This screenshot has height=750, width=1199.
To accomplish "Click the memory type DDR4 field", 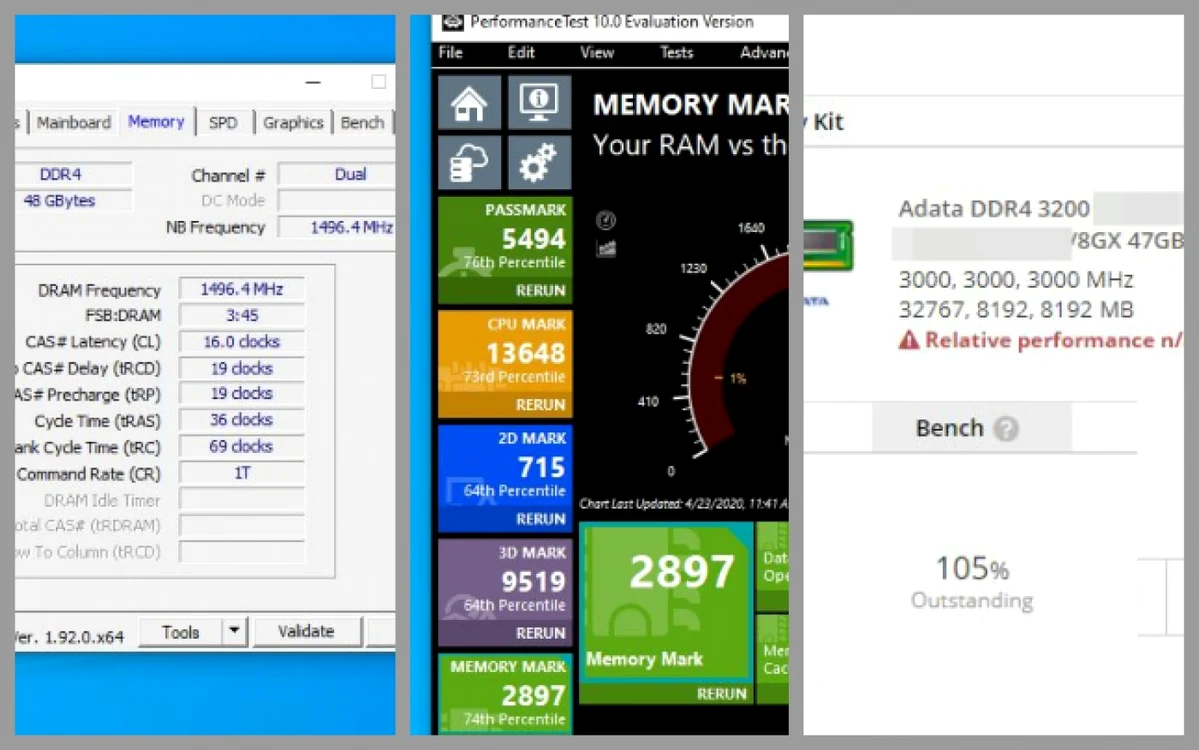I will tap(73, 174).
